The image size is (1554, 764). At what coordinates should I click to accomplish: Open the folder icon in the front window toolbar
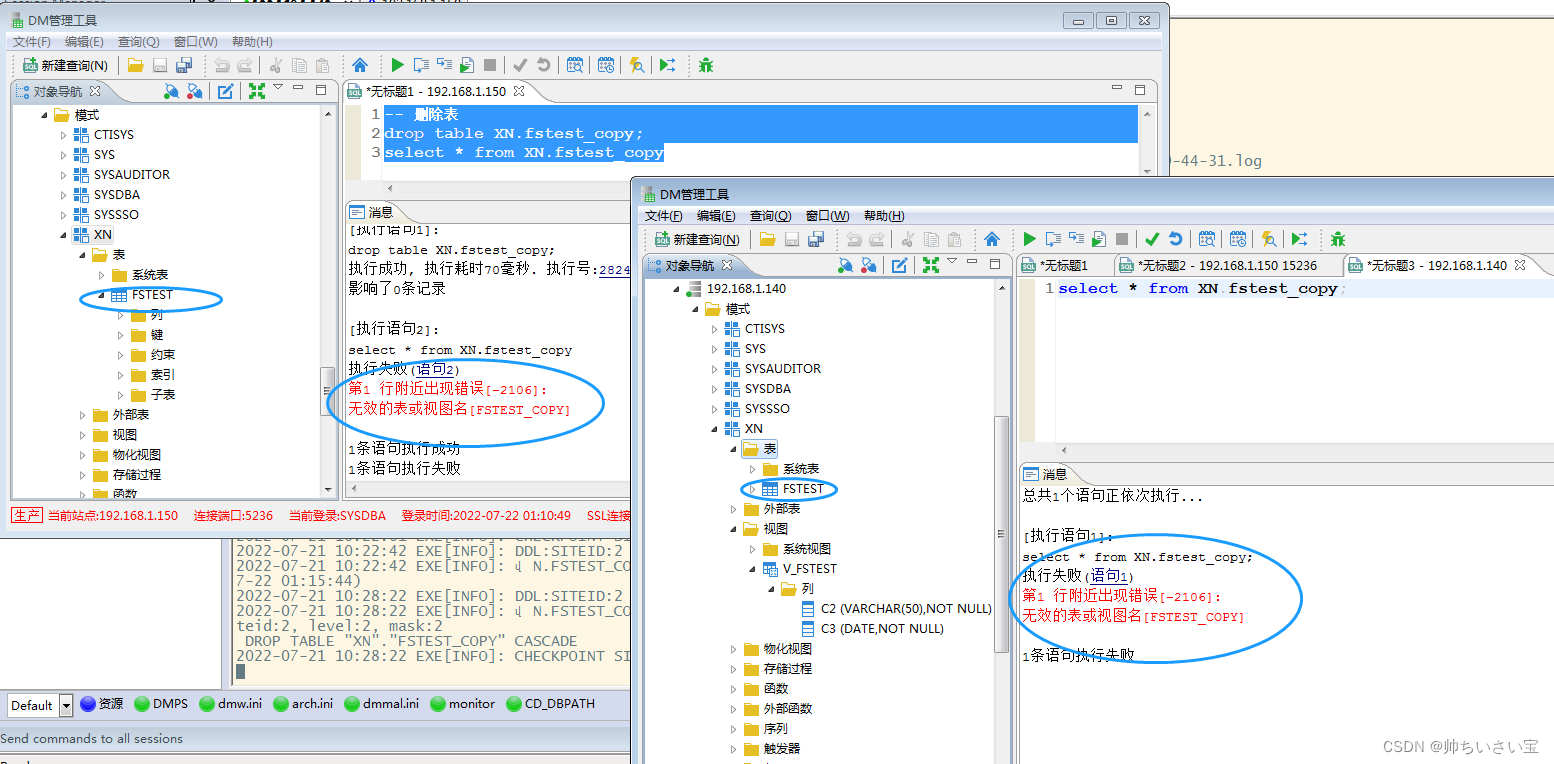[767, 239]
